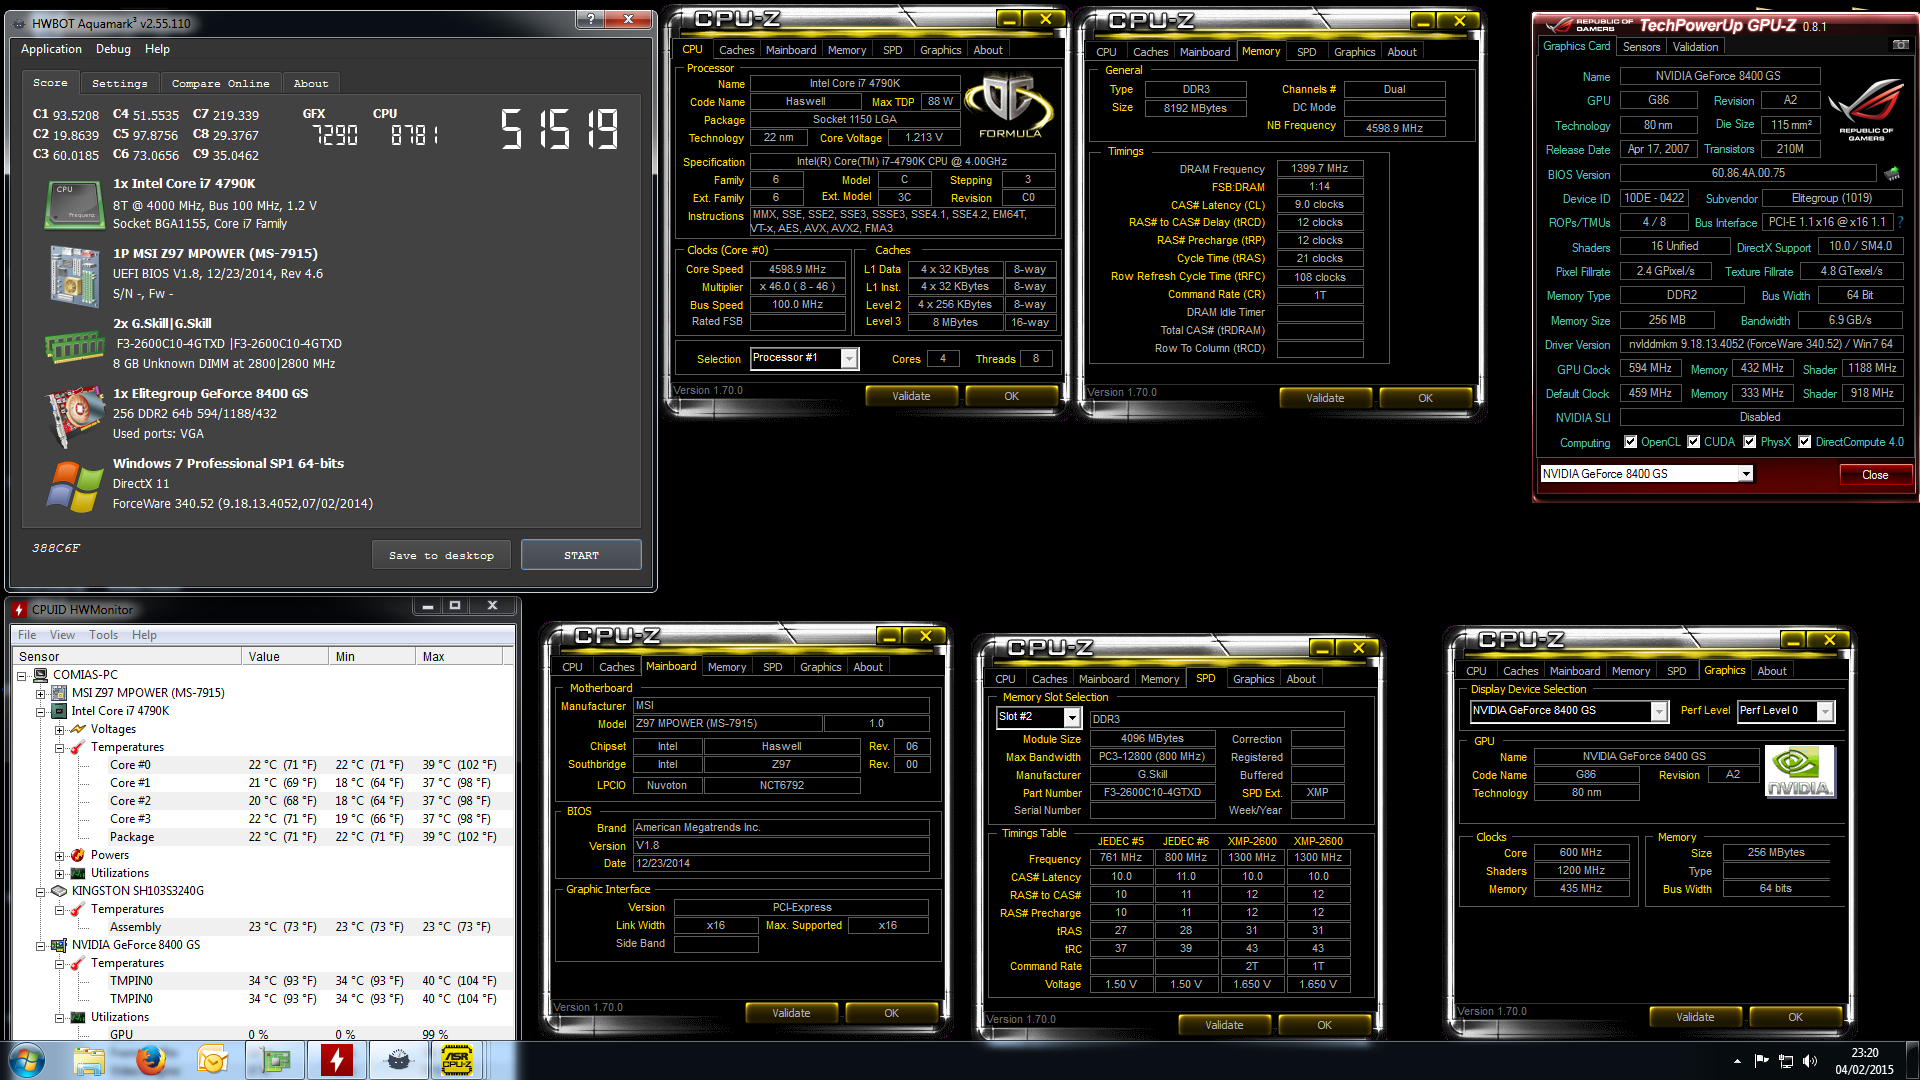The width and height of the screenshot is (1920, 1080).
Task: Click the Value column header in HWMonitor
Action: tap(284, 657)
